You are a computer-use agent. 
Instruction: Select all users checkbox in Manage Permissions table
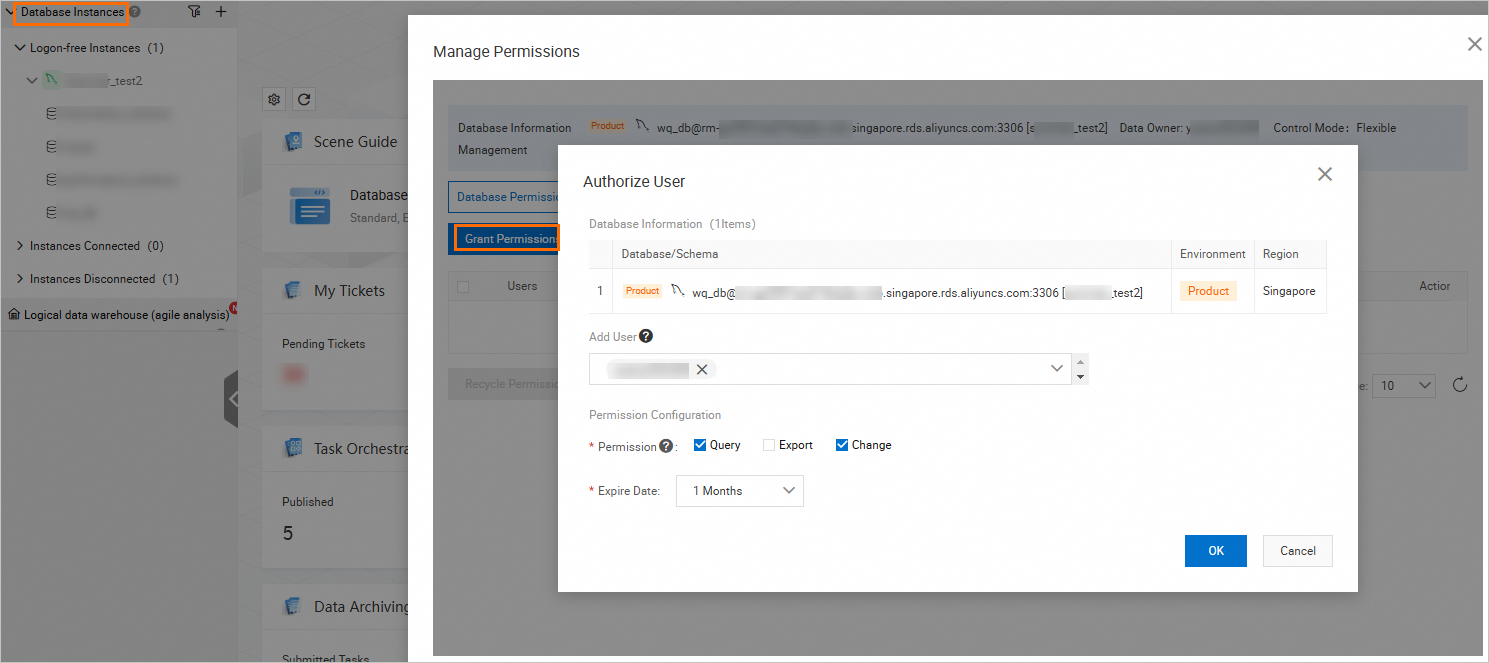463,287
